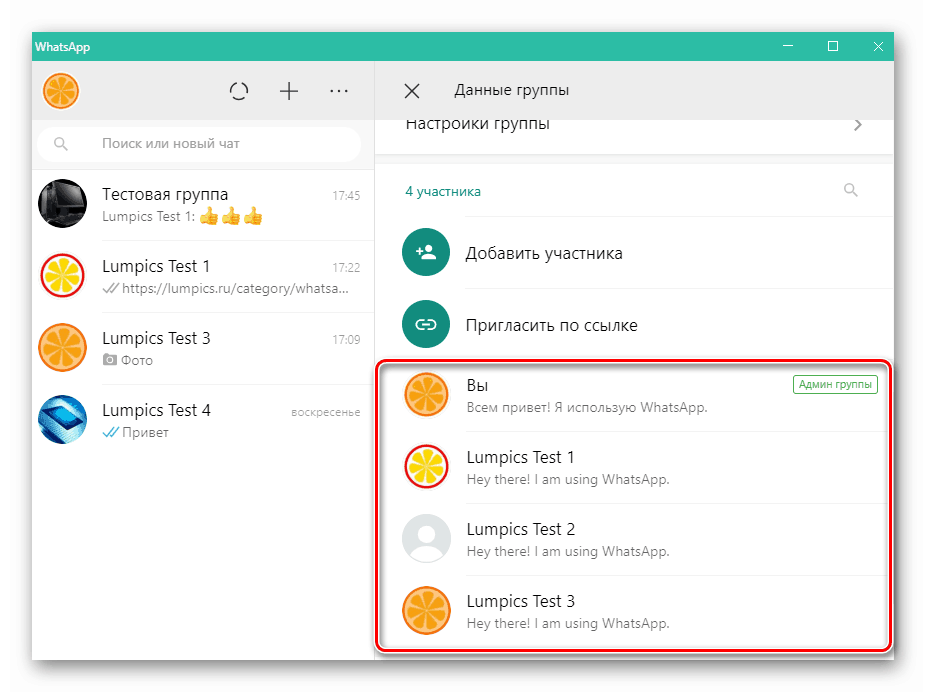
Task: Select participant Lumpics Test 1 in the group list
Action: pyautogui.click(x=634, y=467)
